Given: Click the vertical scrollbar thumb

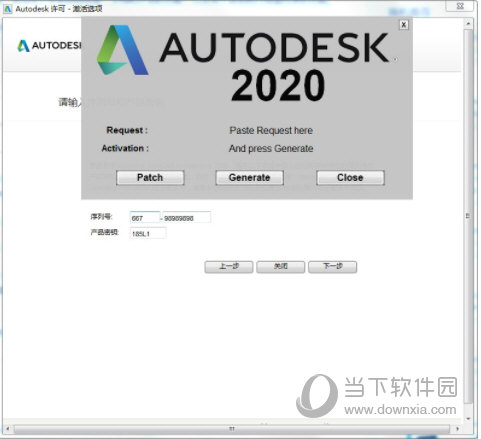Looking at the screenshot, I should [468, 216].
